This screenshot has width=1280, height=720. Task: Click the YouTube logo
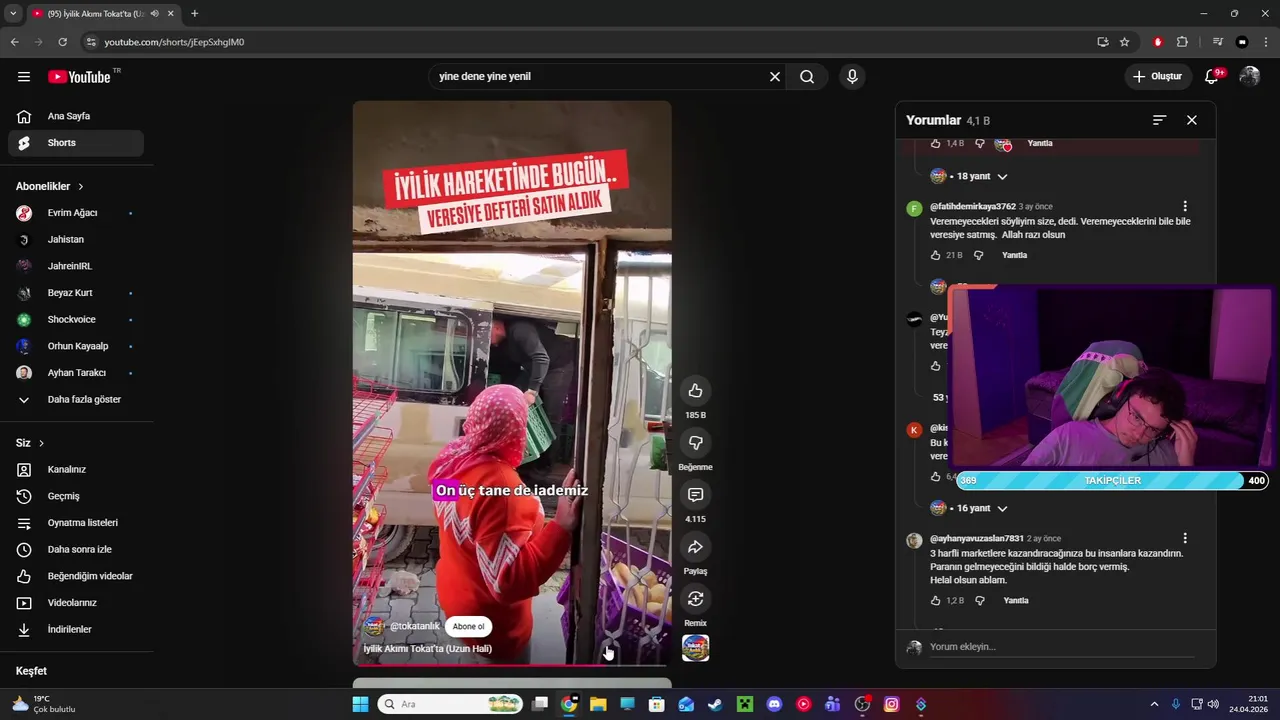click(x=80, y=77)
